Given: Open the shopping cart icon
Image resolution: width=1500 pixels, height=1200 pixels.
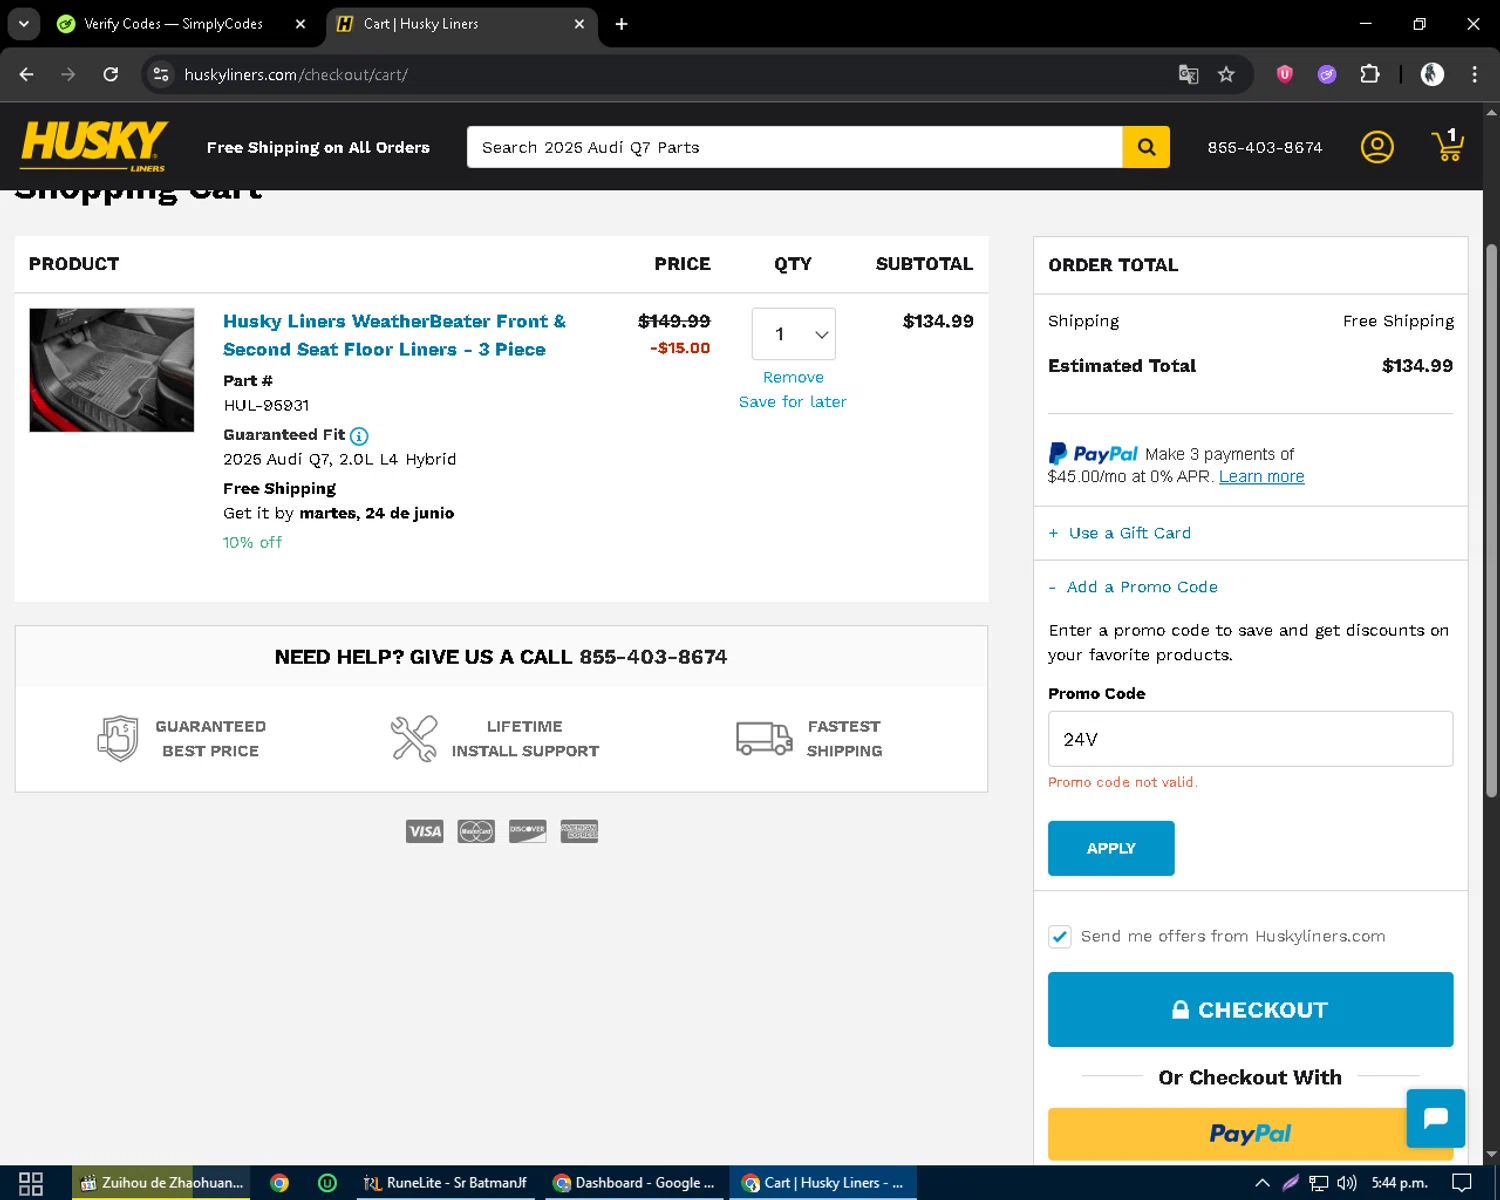Looking at the screenshot, I should (x=1448, y=146).
